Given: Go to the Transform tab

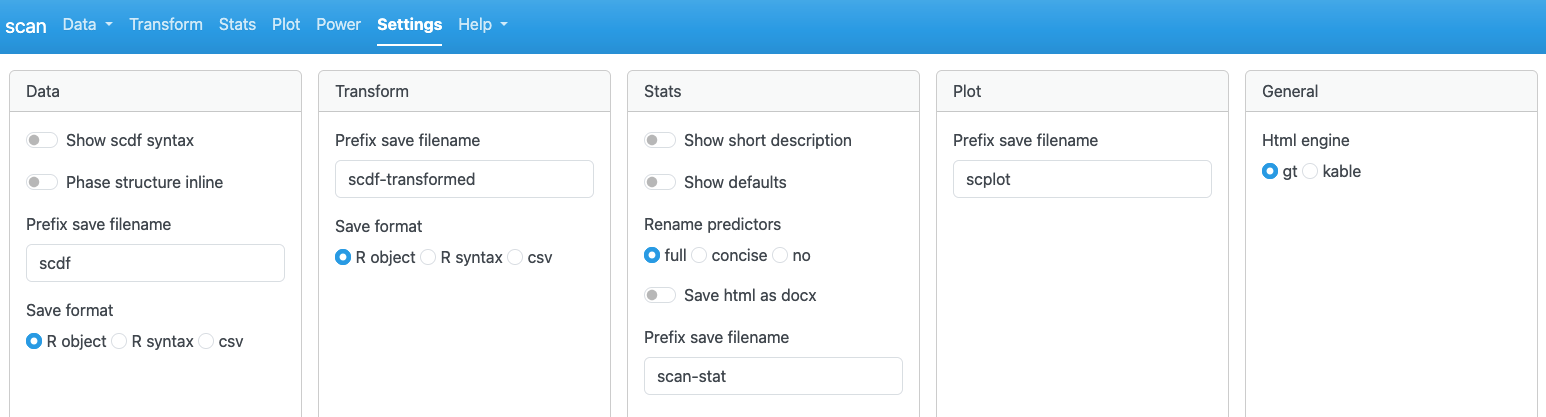Looking at the screenshot, I should [166, 24].
